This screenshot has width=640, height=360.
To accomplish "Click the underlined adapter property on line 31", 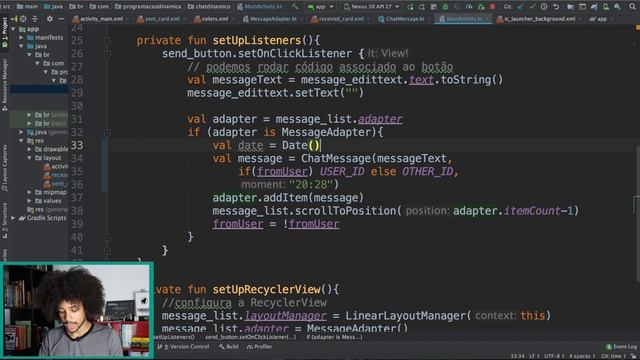I will click(x=380, y=119).
